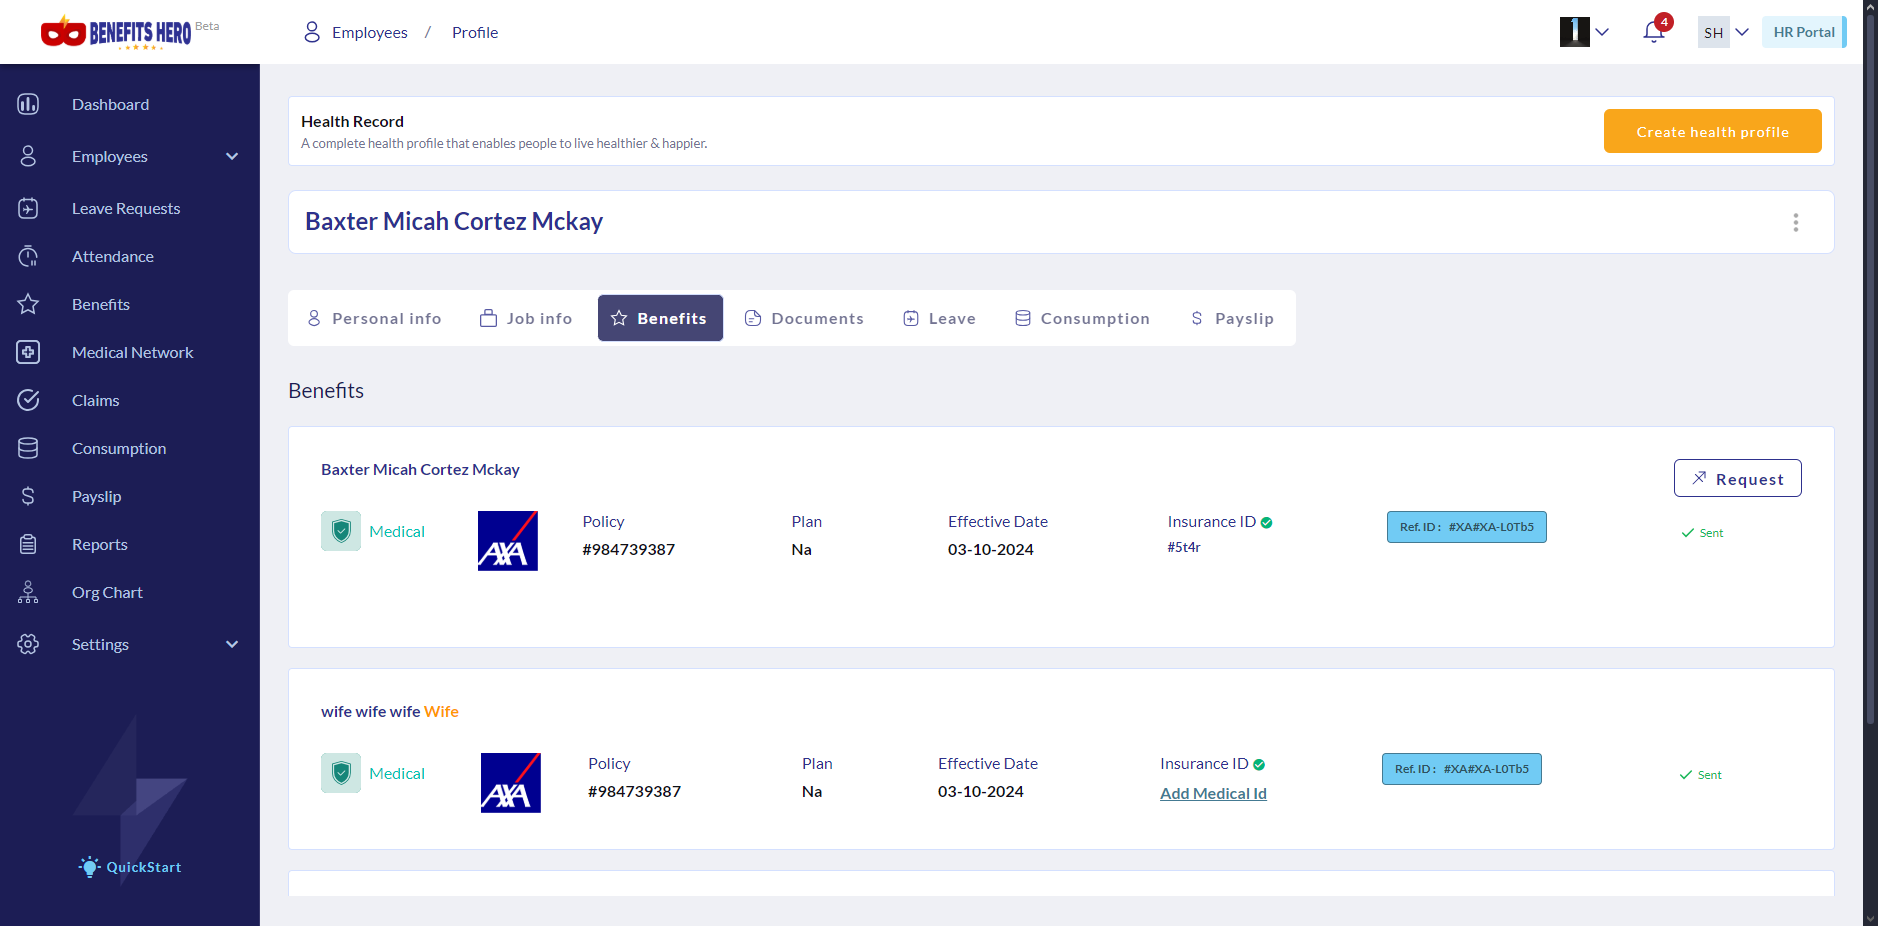
Task: Switch to the Payslip tab
Action: (x=1232, y=318)
